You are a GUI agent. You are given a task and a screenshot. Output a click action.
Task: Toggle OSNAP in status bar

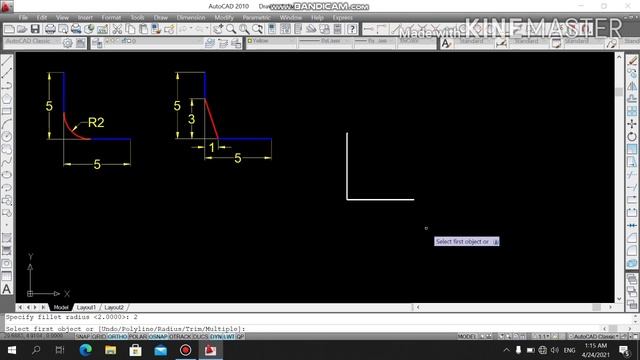click(158, 337)
